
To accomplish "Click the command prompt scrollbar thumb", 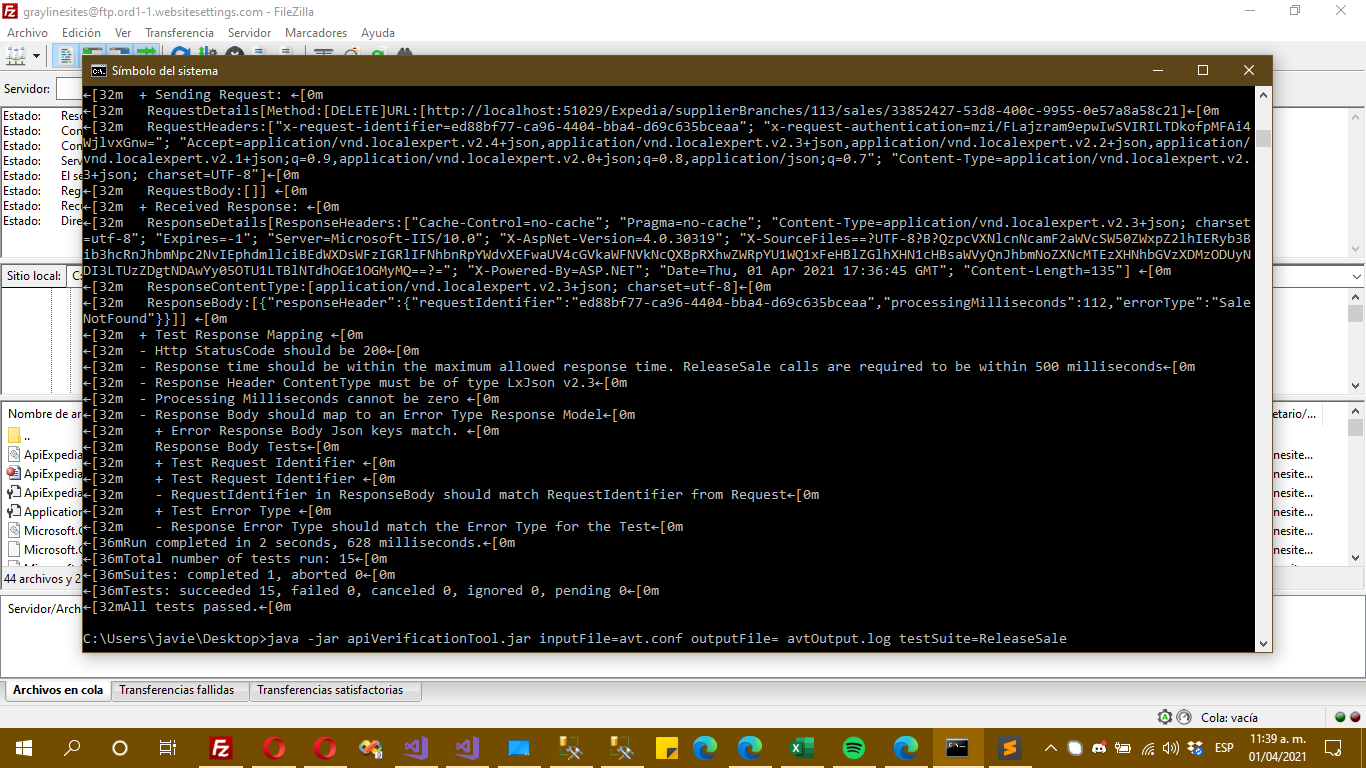I will click(x=1264, y=138).
